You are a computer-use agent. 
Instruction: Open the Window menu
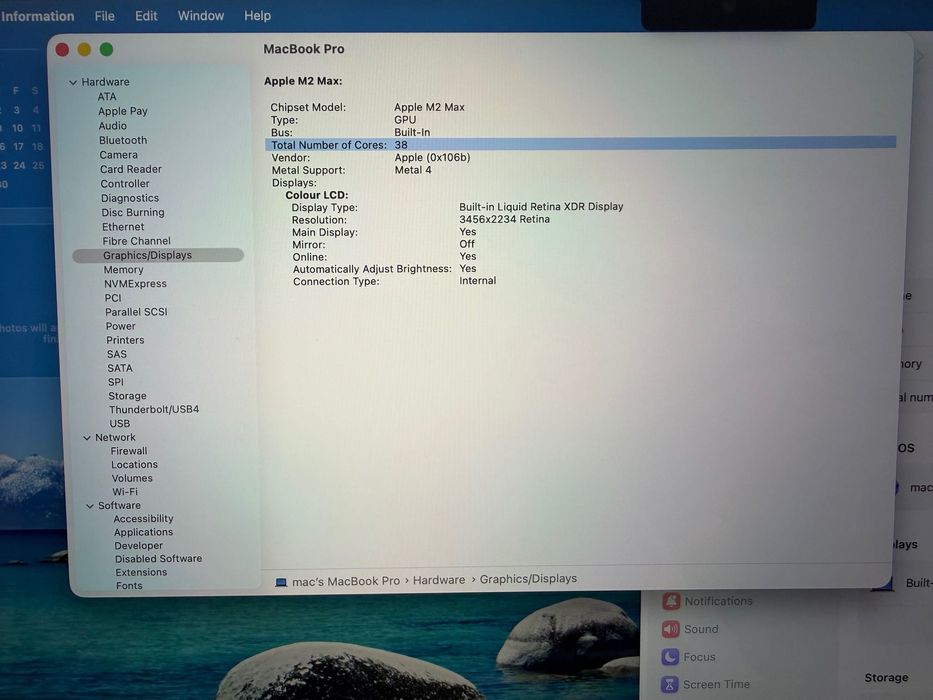[x=201, y=16]
